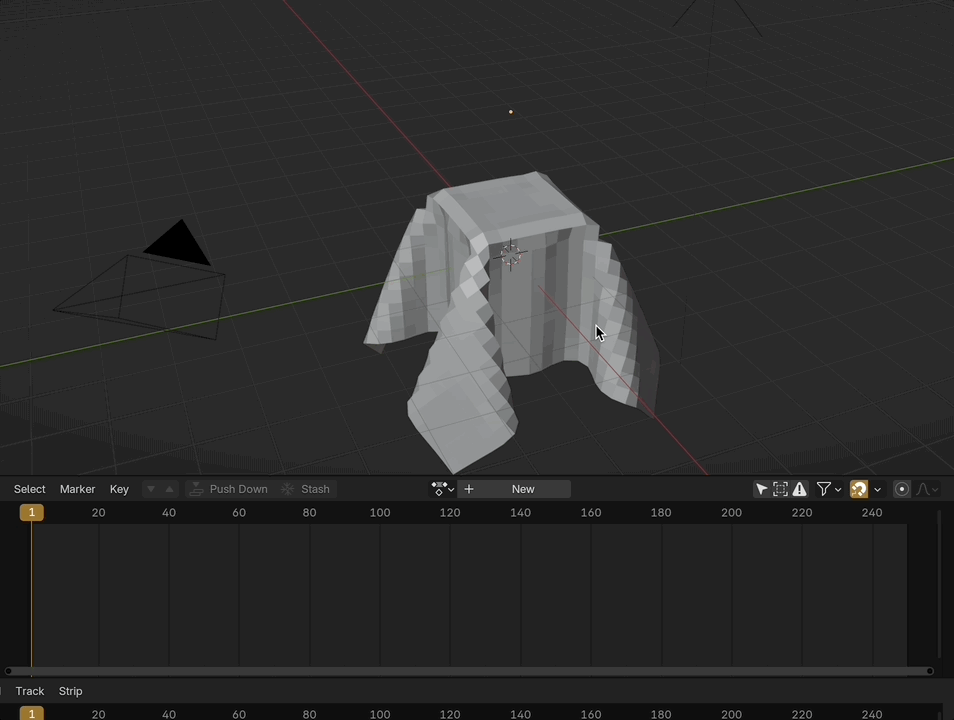The width and height of the screenshot is (954, 720).
Task: Click the vertical scrollbar of the action editor
Action: click(939, 584)
